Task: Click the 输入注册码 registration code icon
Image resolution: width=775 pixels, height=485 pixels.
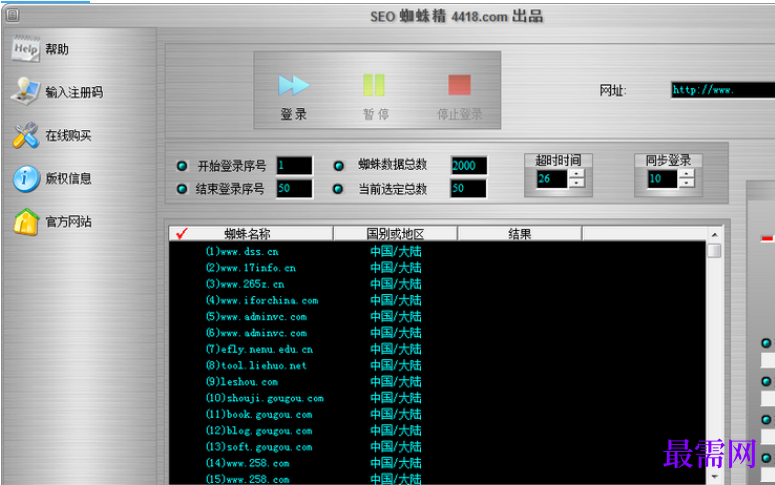Action: (26, 91)
